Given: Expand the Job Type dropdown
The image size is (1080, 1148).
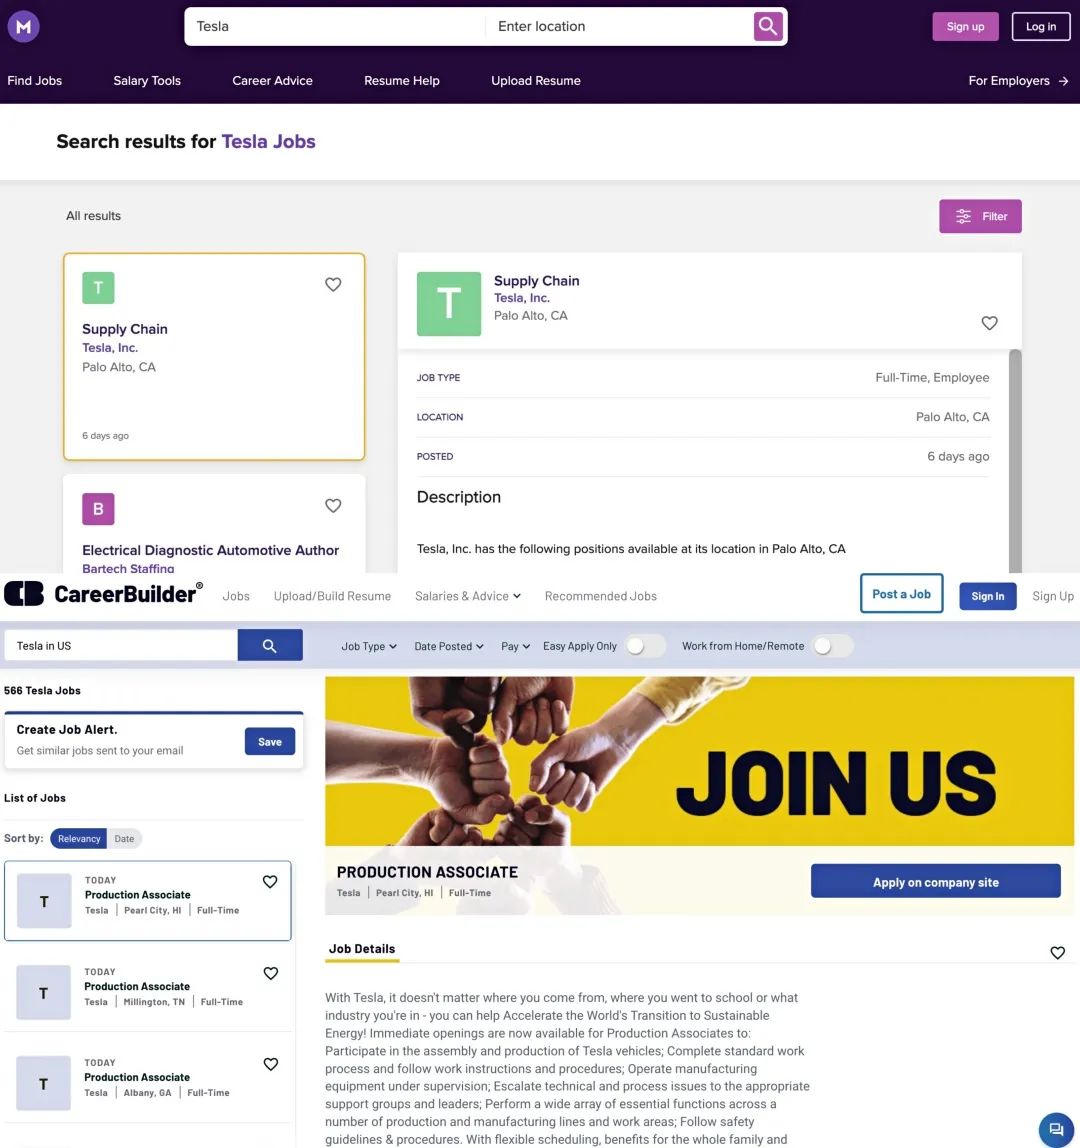Looking at the screenshot, I should point(369,646).
